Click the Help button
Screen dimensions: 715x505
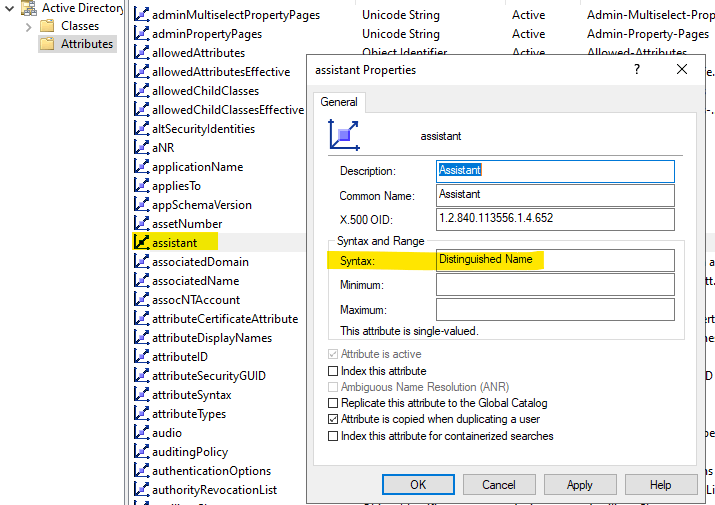(x=661, y=484)
